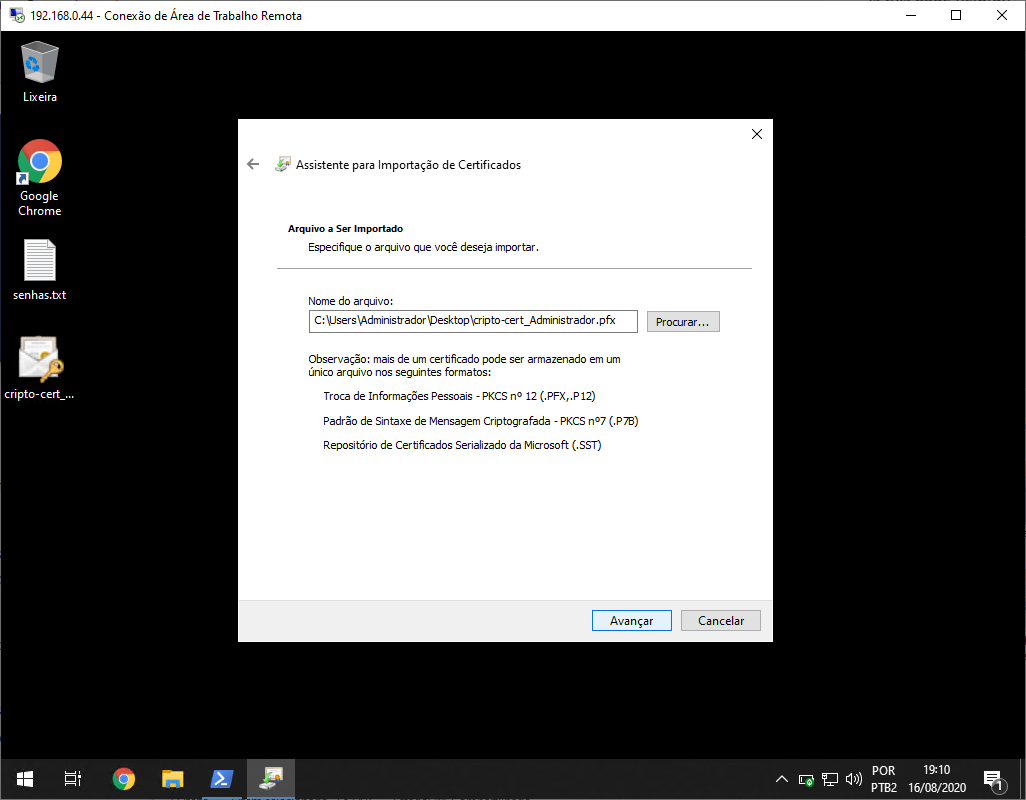The height and width of the screenshot is (800, 1026).
Task: Click the Nome do arquivo path field
Action: 472,321
